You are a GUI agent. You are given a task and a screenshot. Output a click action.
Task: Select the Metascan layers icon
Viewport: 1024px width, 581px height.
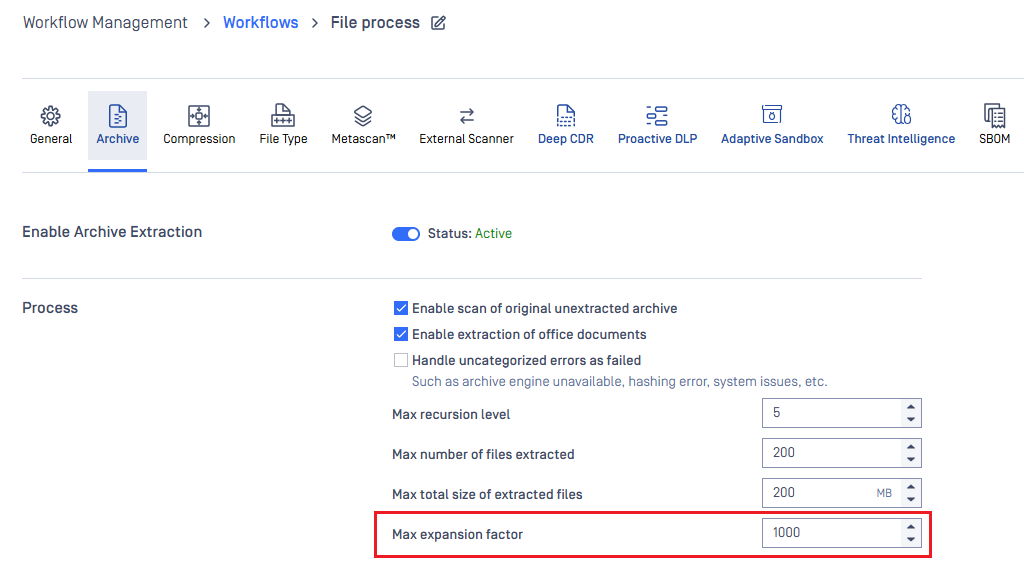pyautogui.click(x=363, y=115)
